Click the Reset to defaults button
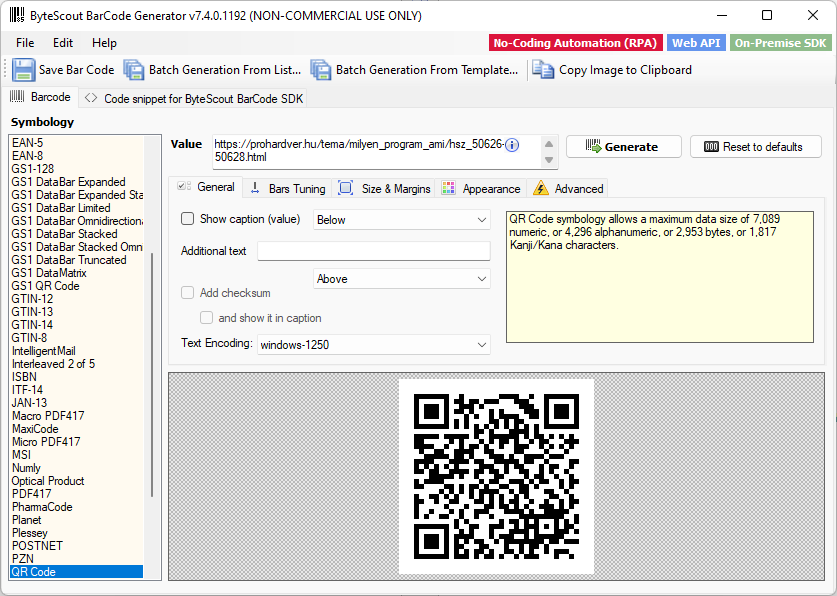 (755, 147)
